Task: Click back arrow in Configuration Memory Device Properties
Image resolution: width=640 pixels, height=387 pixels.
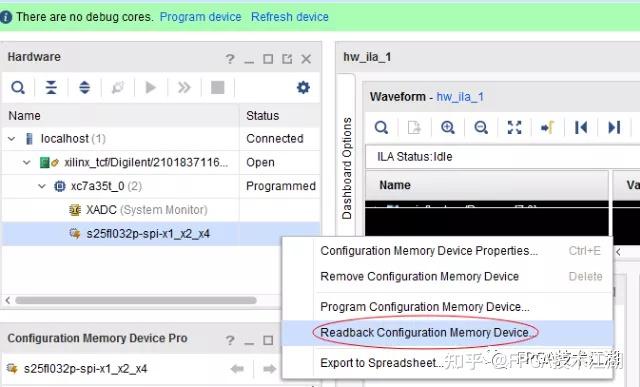Action: pyautogui.click(x=237, y=369)
